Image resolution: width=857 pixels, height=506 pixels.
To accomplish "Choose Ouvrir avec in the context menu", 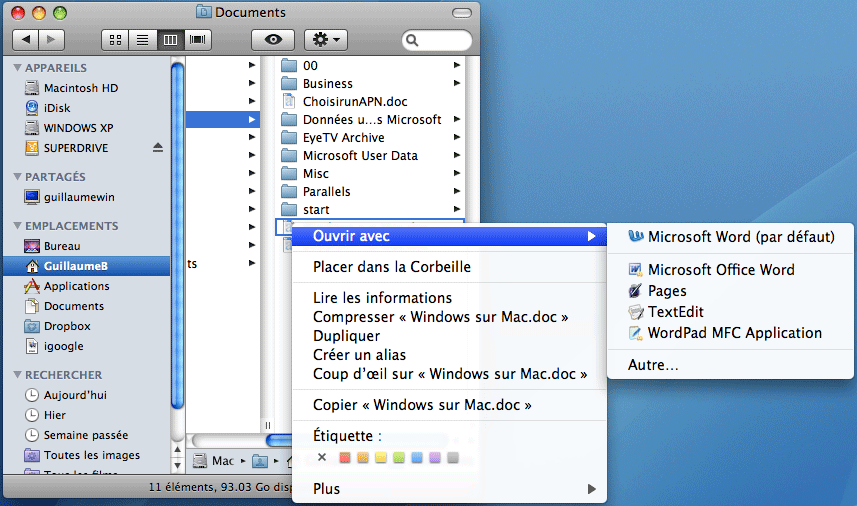I will point(449,236).
